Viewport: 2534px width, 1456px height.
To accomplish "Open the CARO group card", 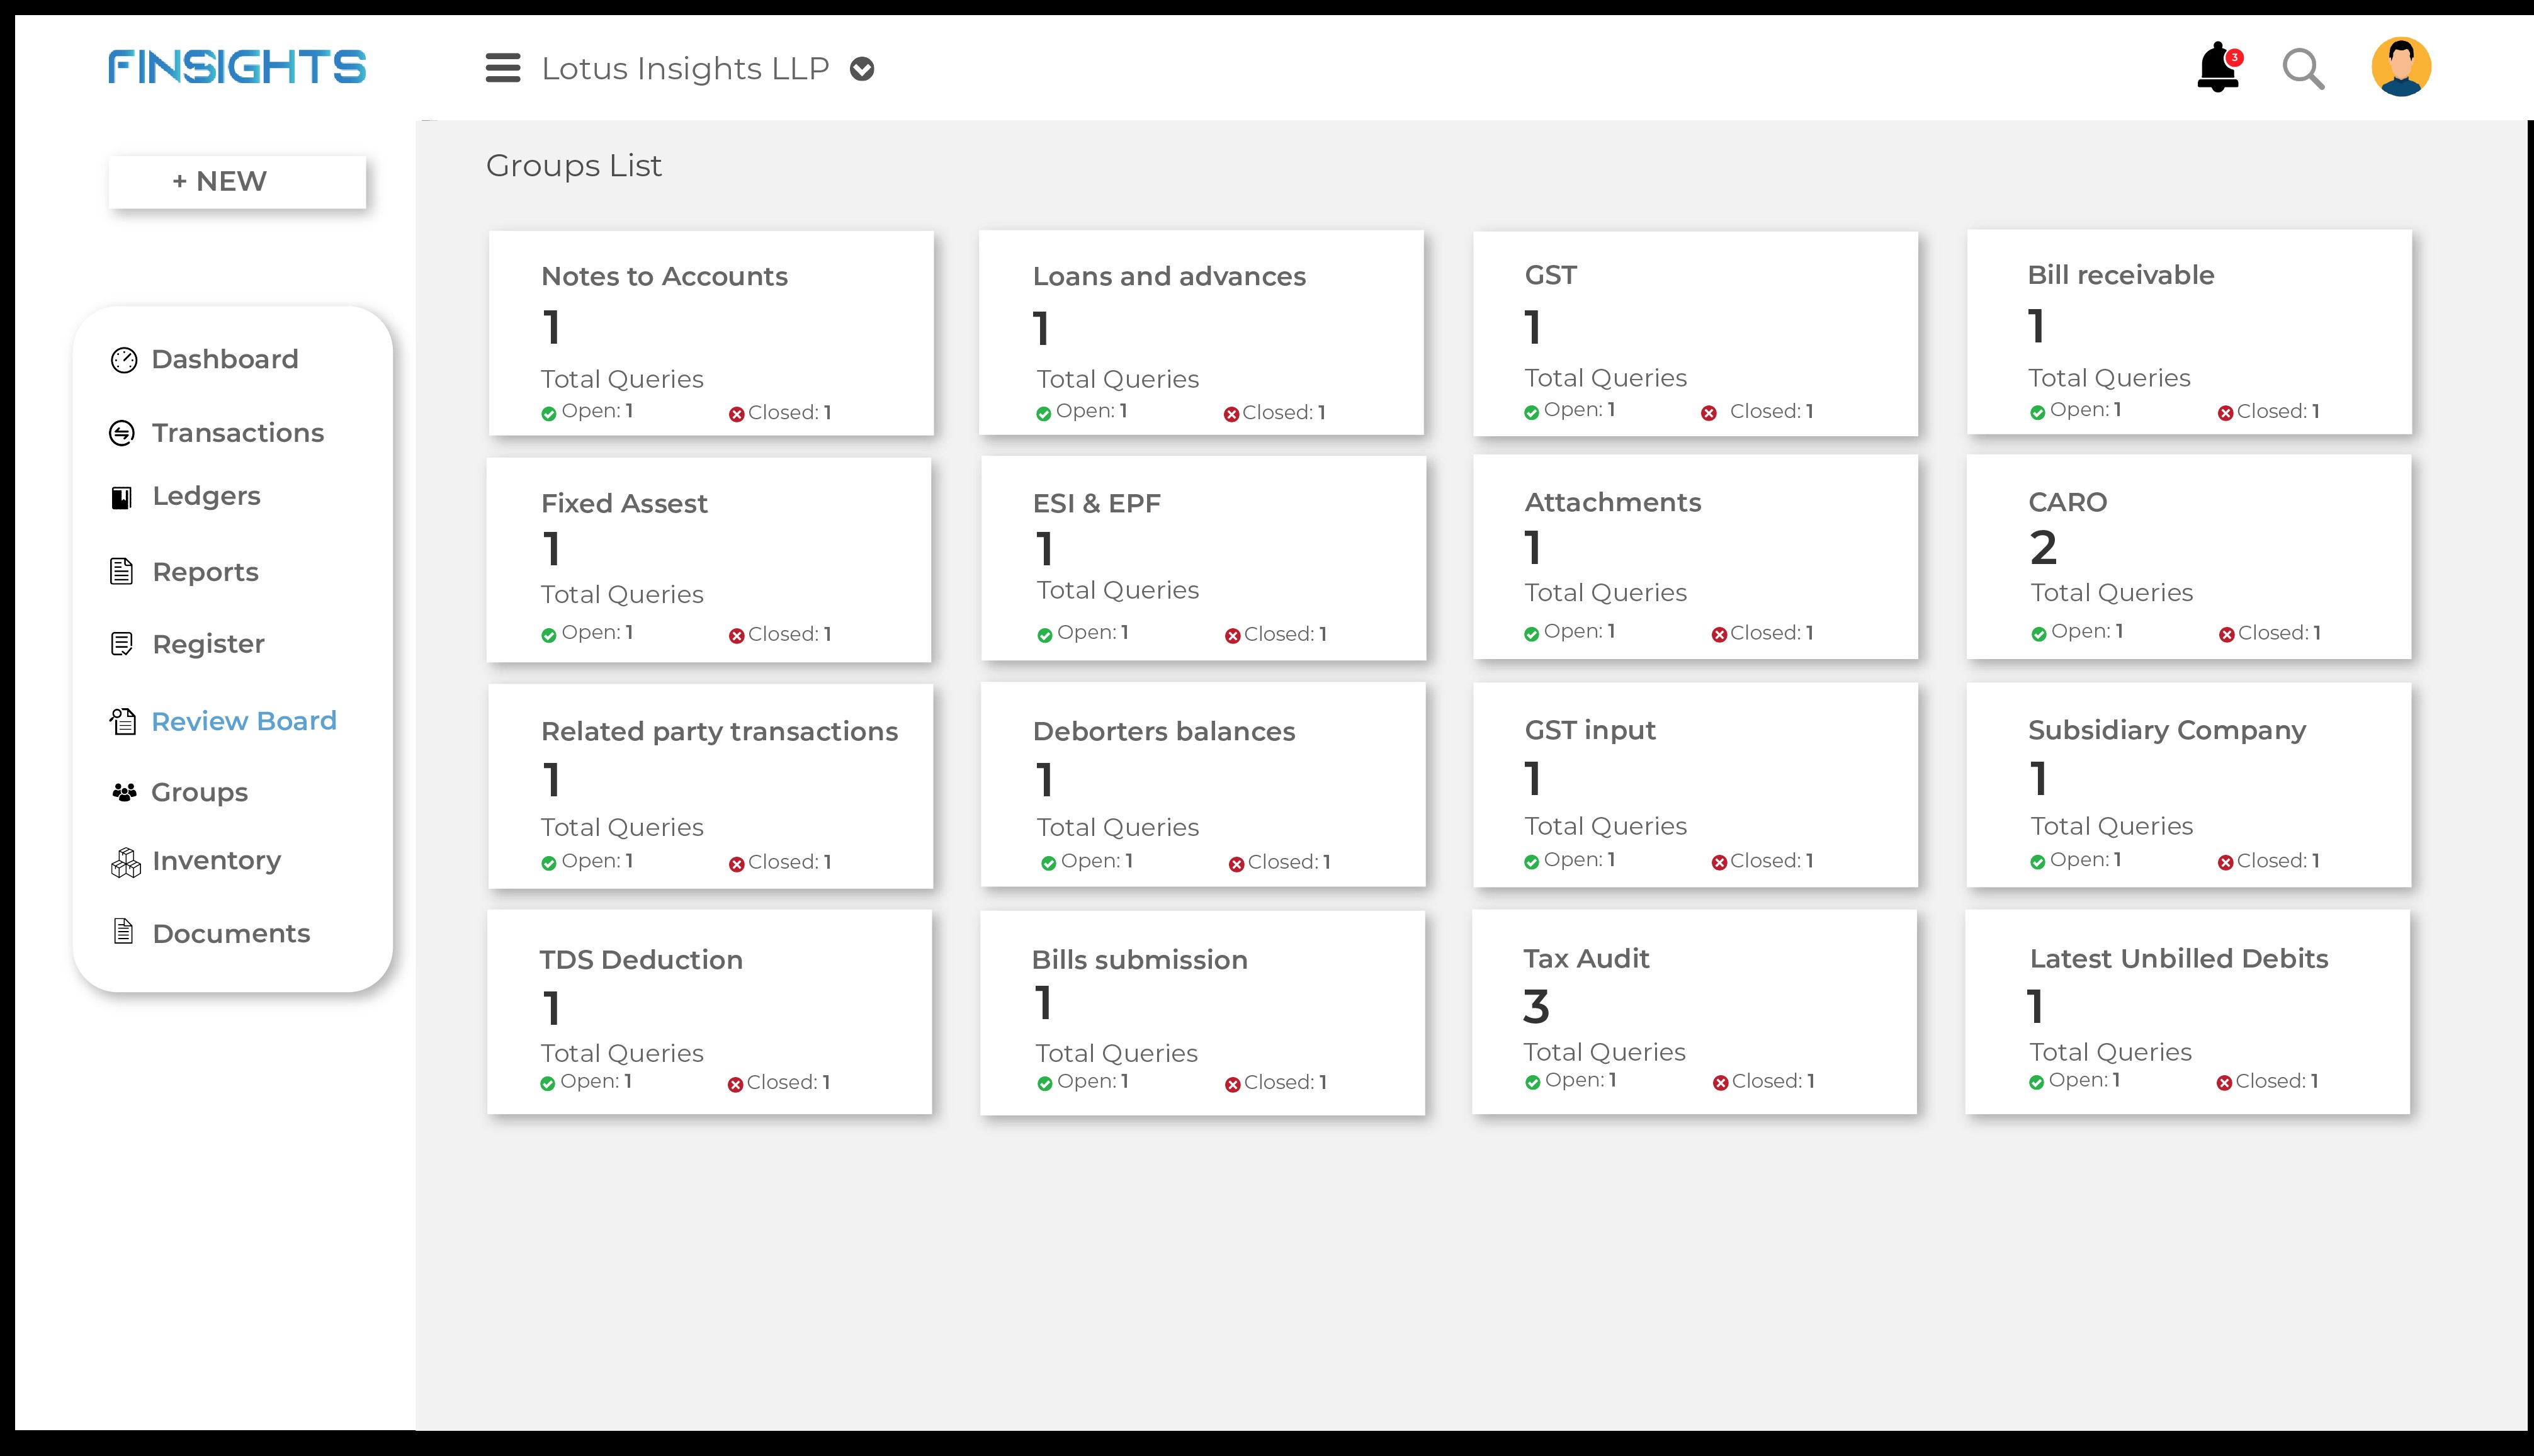I will (2188, 557).
